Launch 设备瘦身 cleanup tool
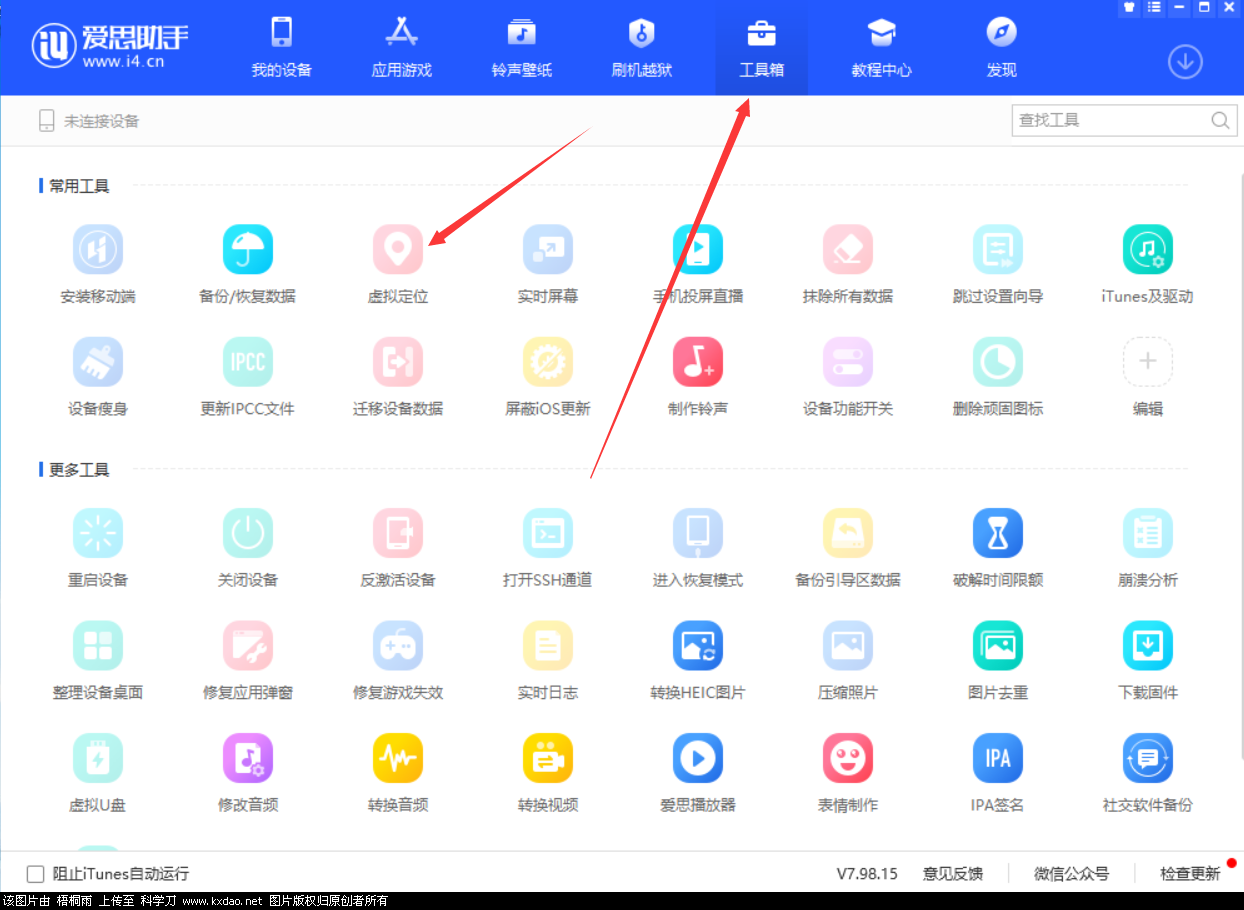This screenshot has width=1244, height=910. 98,361
